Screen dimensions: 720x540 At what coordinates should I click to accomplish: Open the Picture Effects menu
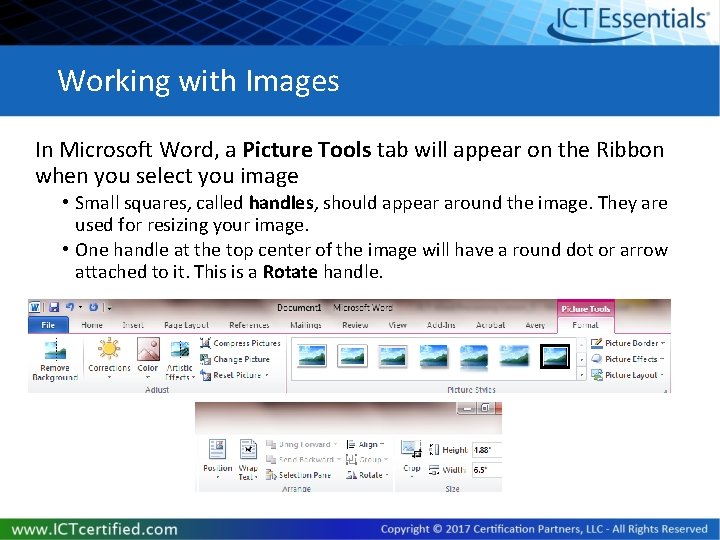point(628,359)
